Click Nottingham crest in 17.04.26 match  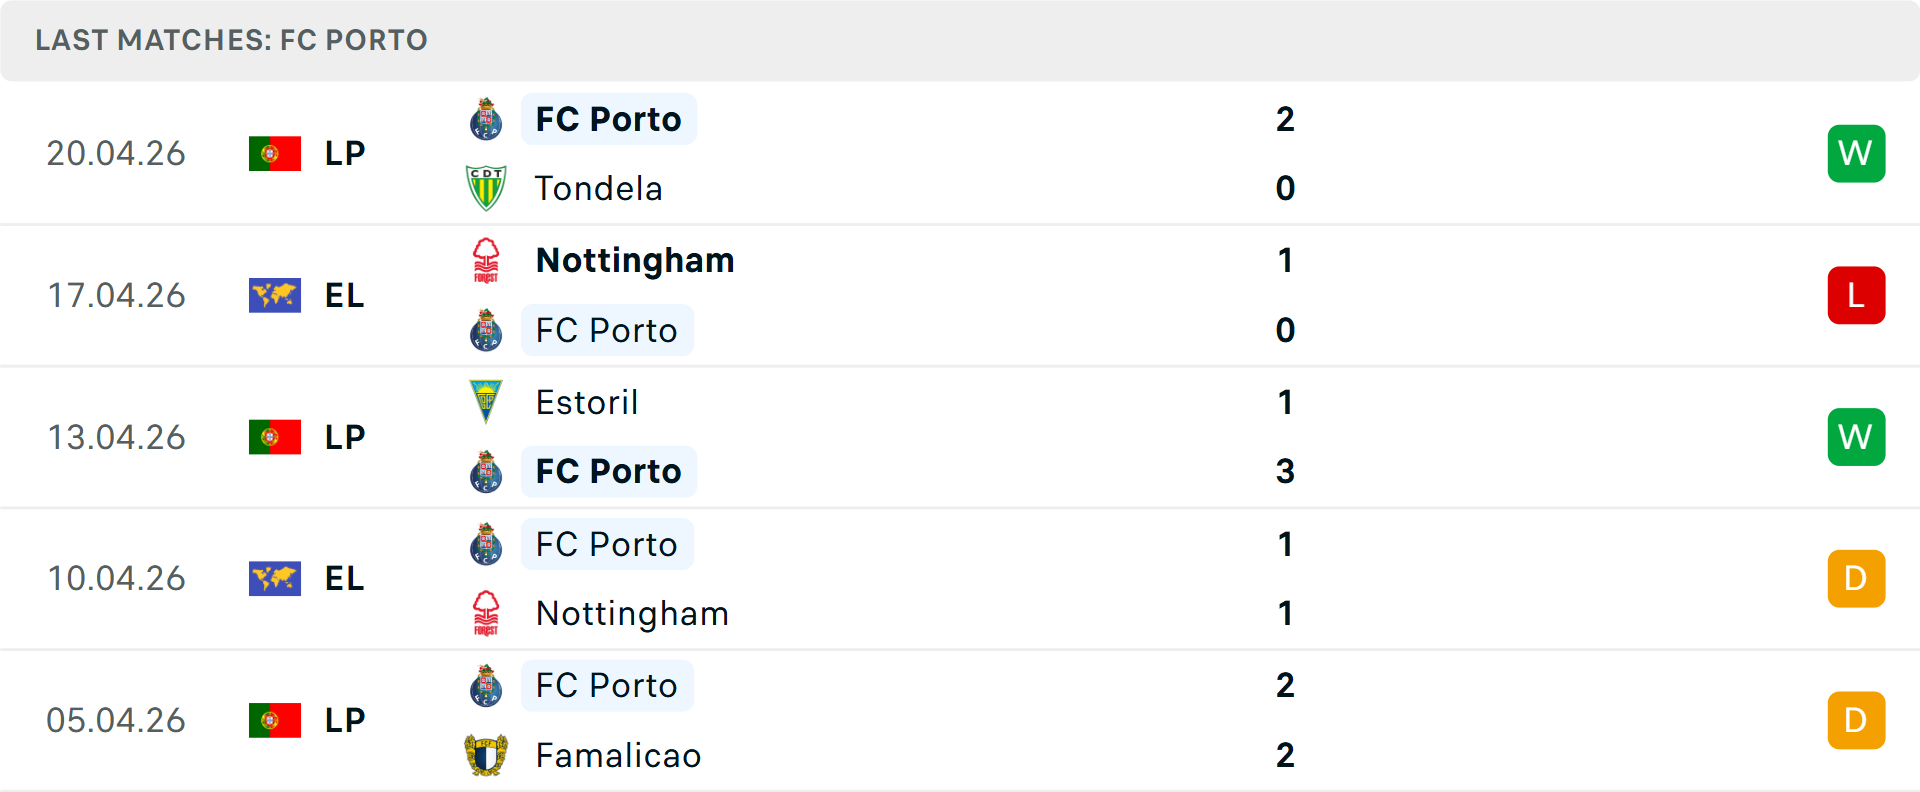tap(486, 260)
